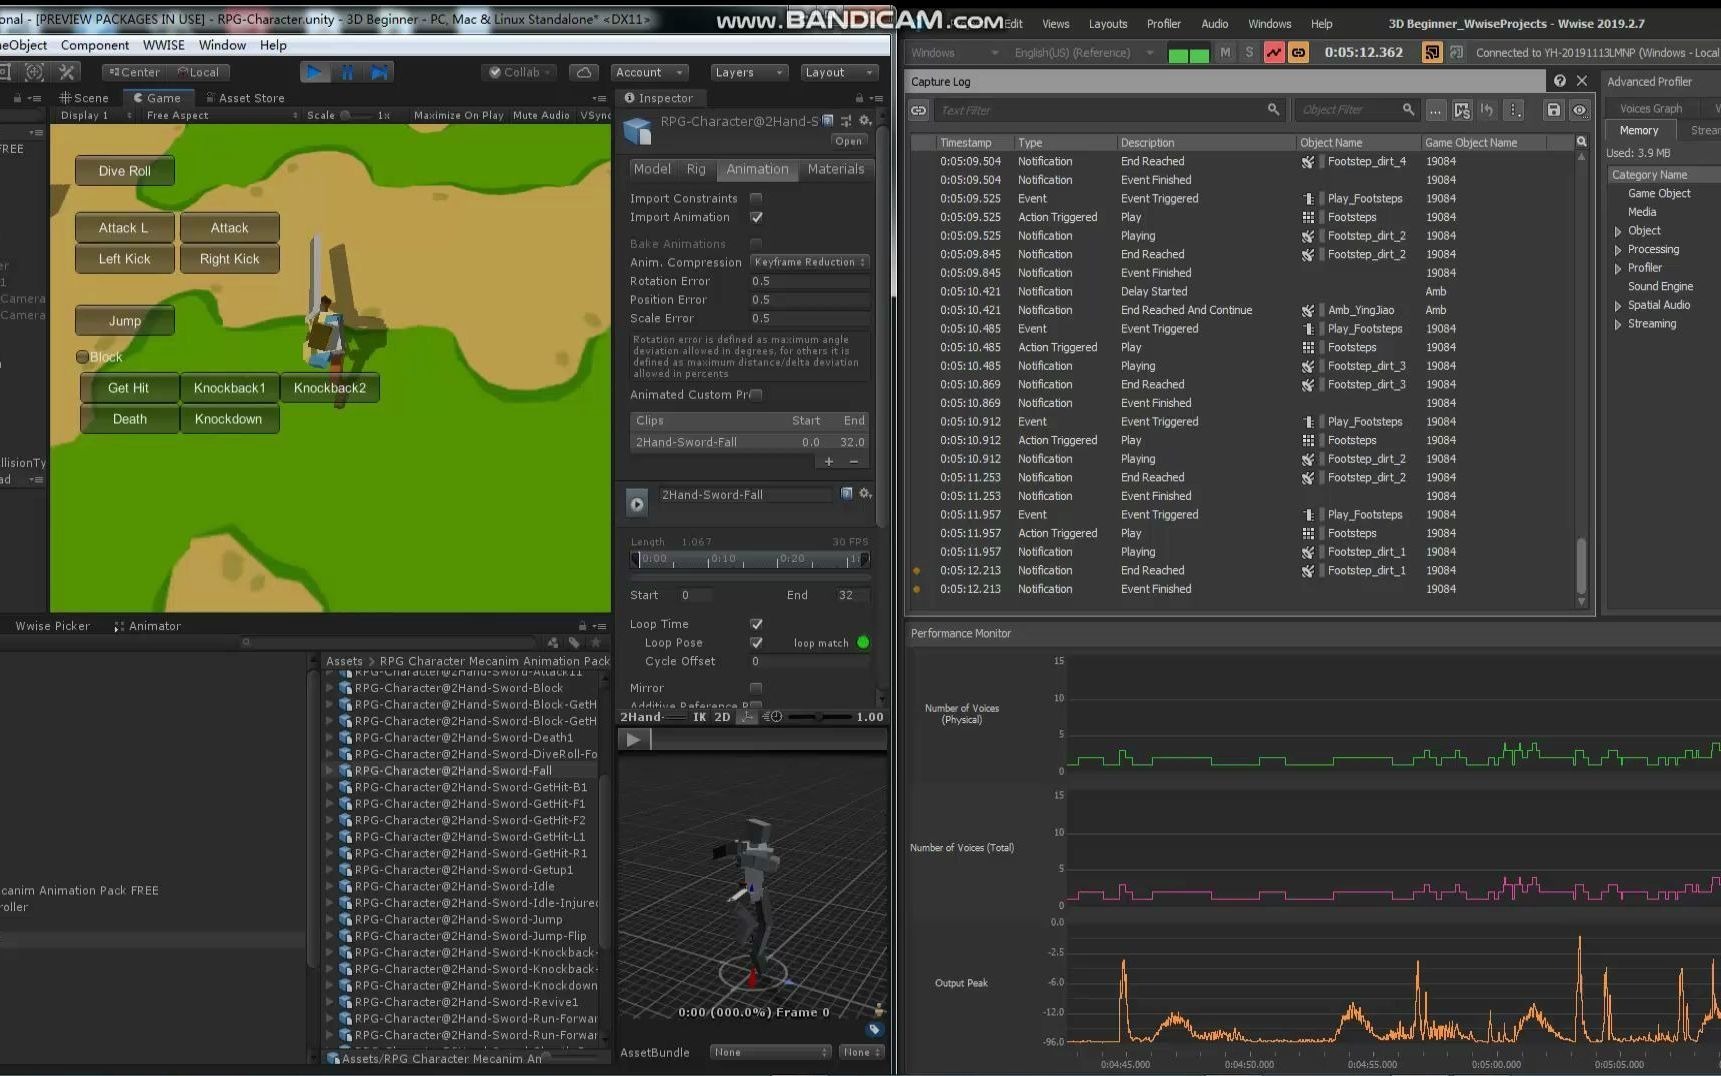Click Dive Roll button
1721x1076 pixels.
pos(125,171)
